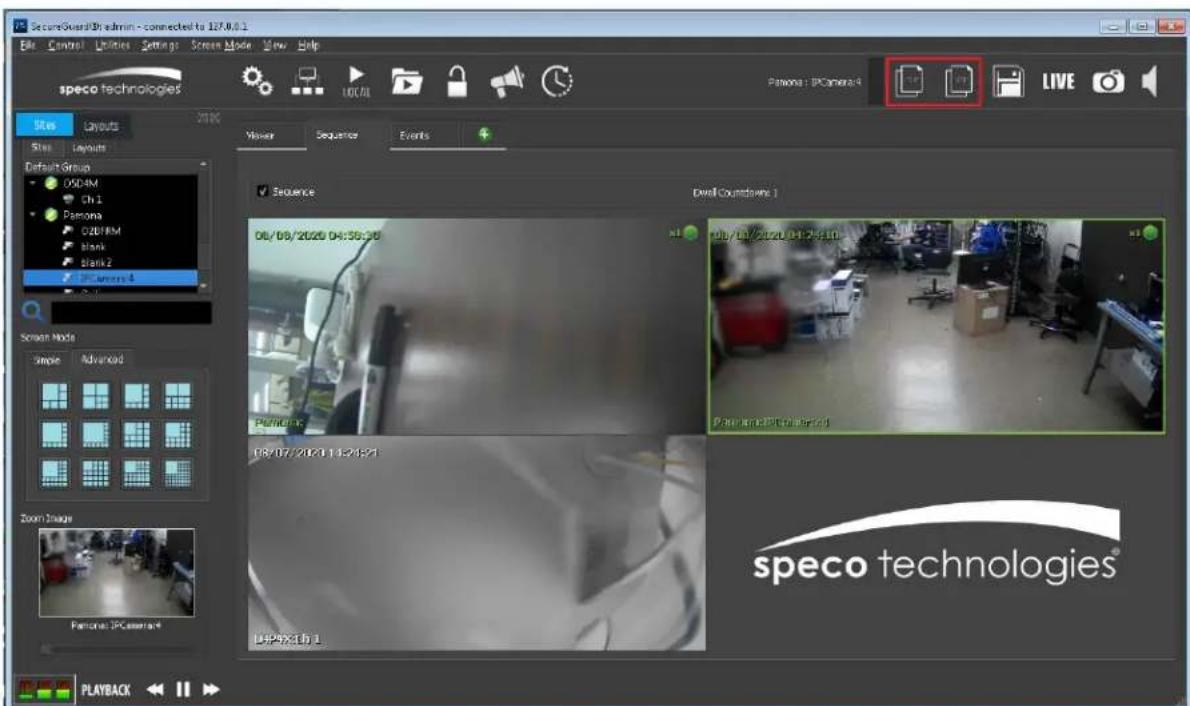Open the folder playback icon
The height and width of the screenshot is (706, 1190).
pyautogui.click(x=406, y=81)
